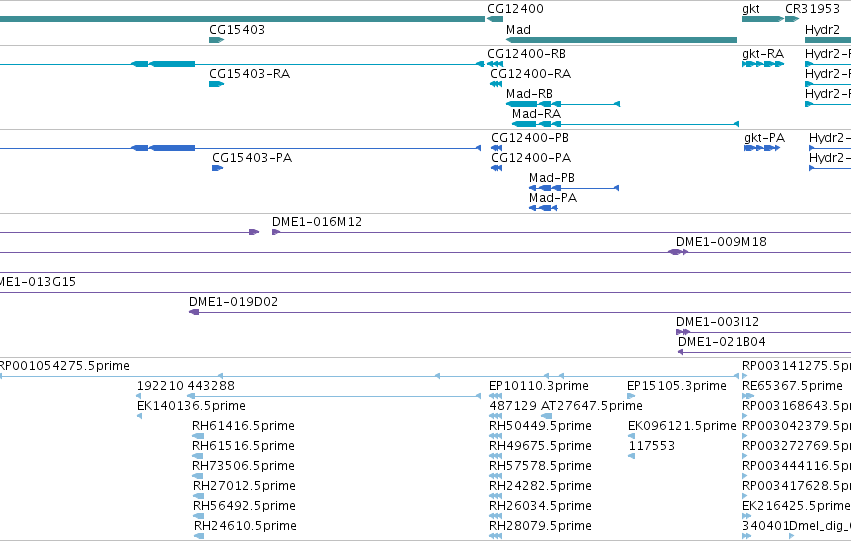Click EST starting with RP003417628

click(x=796, y=487)
